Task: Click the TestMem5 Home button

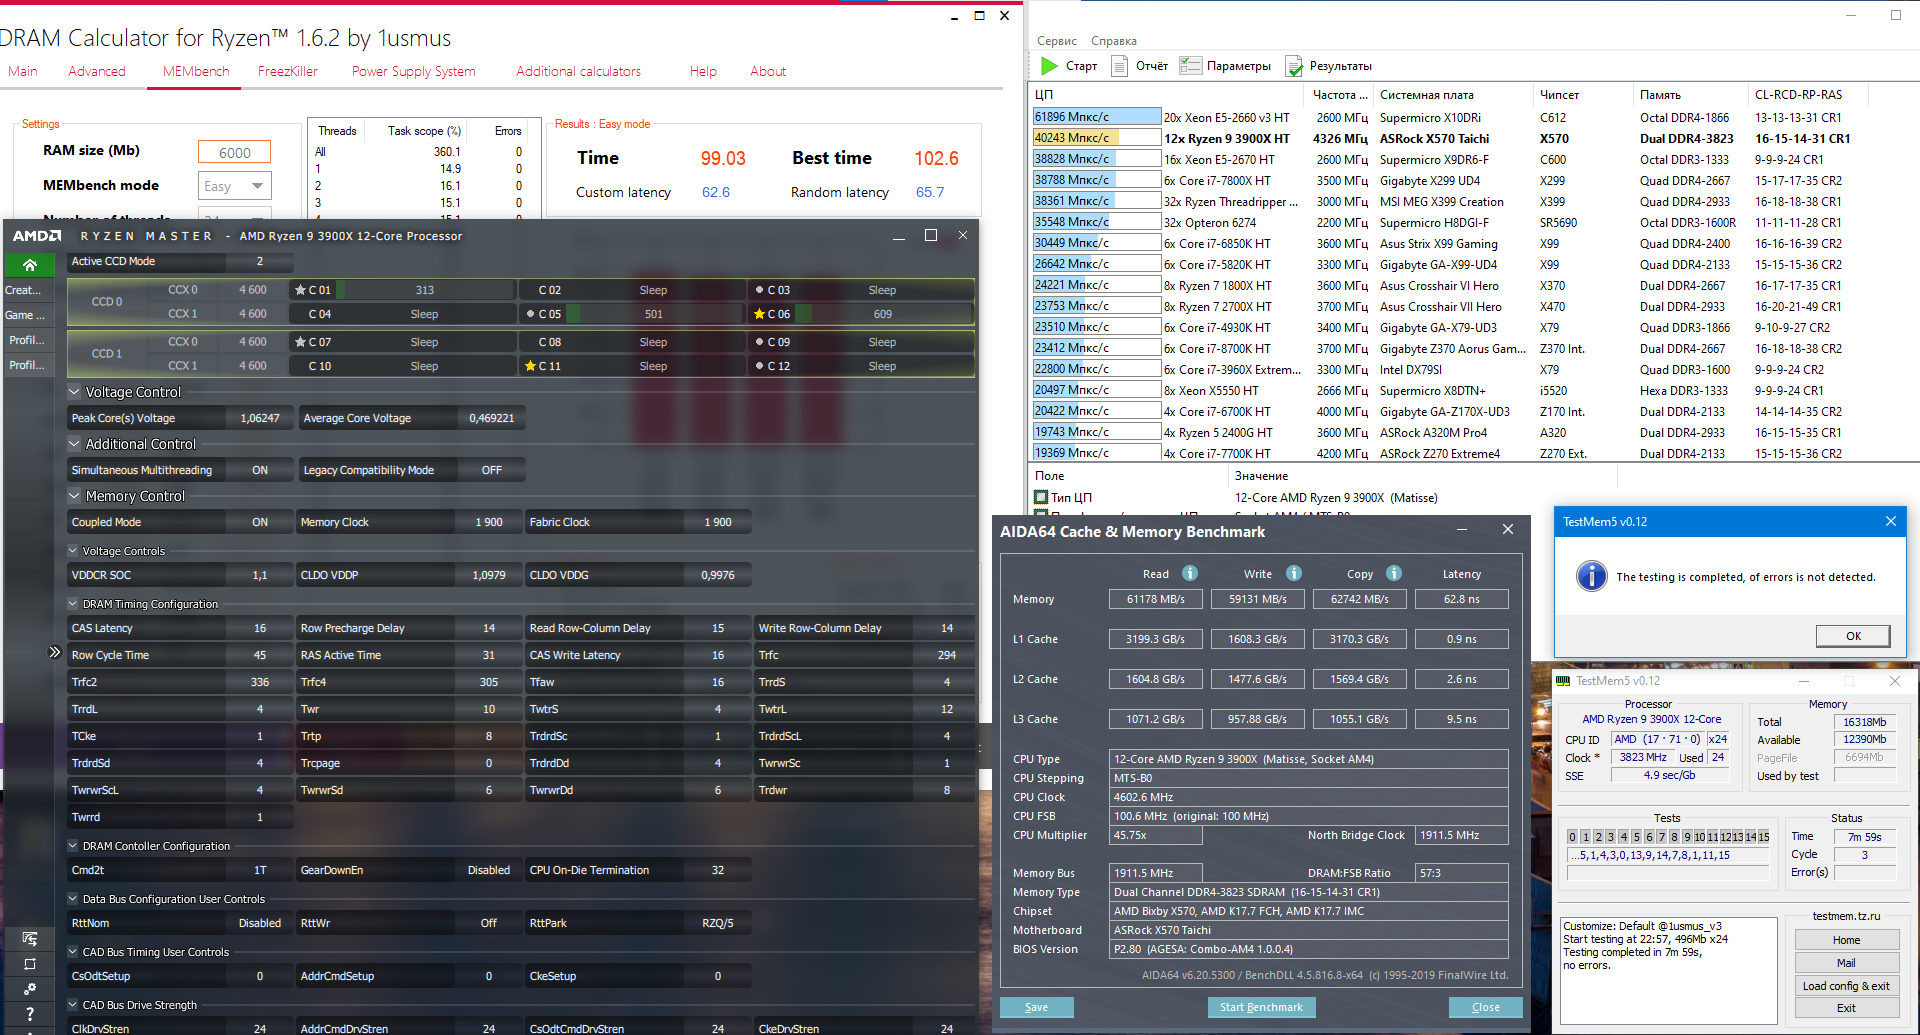Action: (1846, 940)
